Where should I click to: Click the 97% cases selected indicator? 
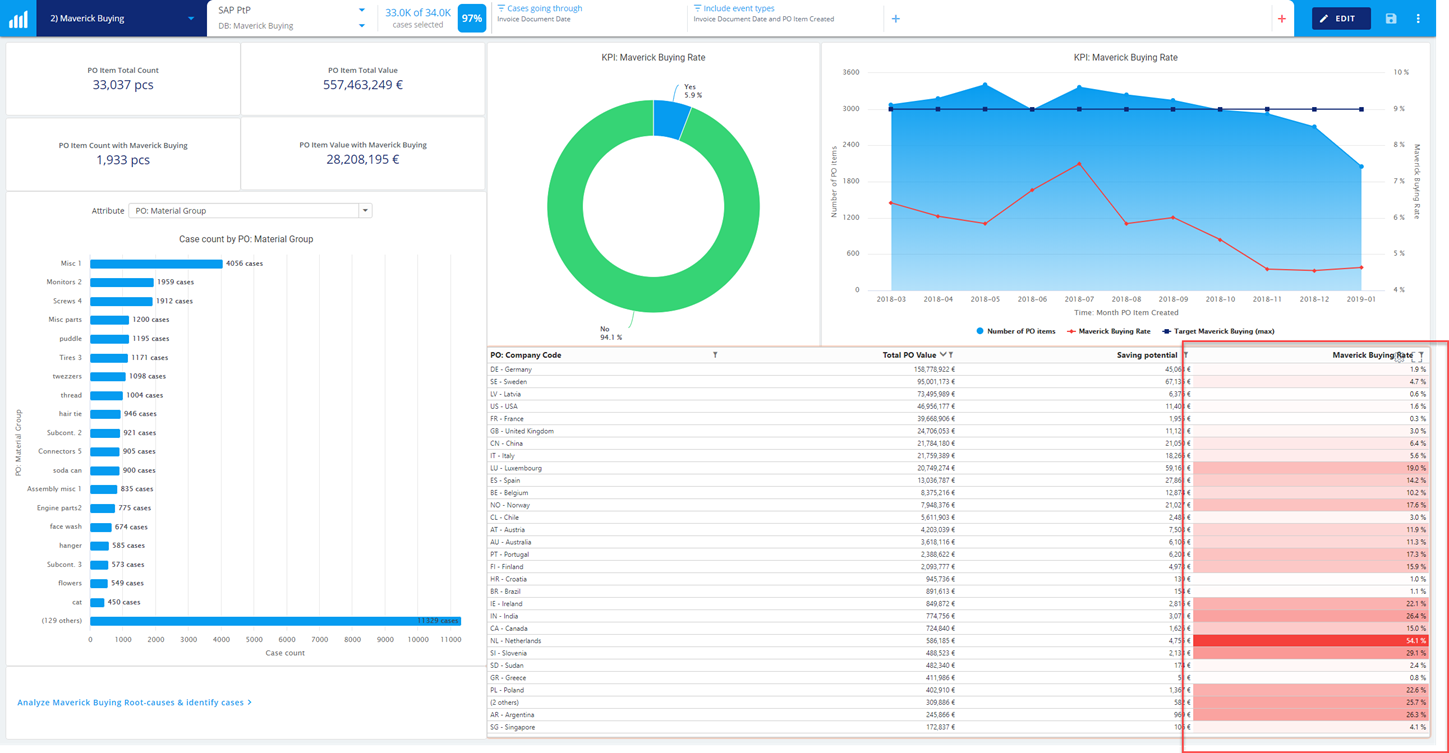tap(471, 18)
